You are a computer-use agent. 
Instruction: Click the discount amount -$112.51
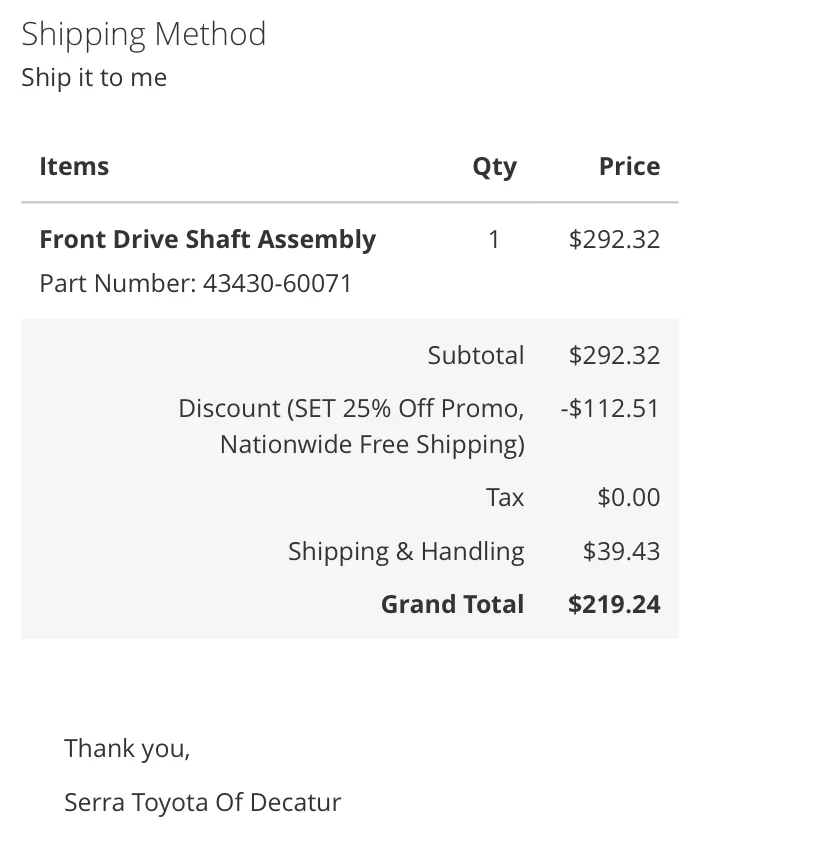(x=610, y=408)
